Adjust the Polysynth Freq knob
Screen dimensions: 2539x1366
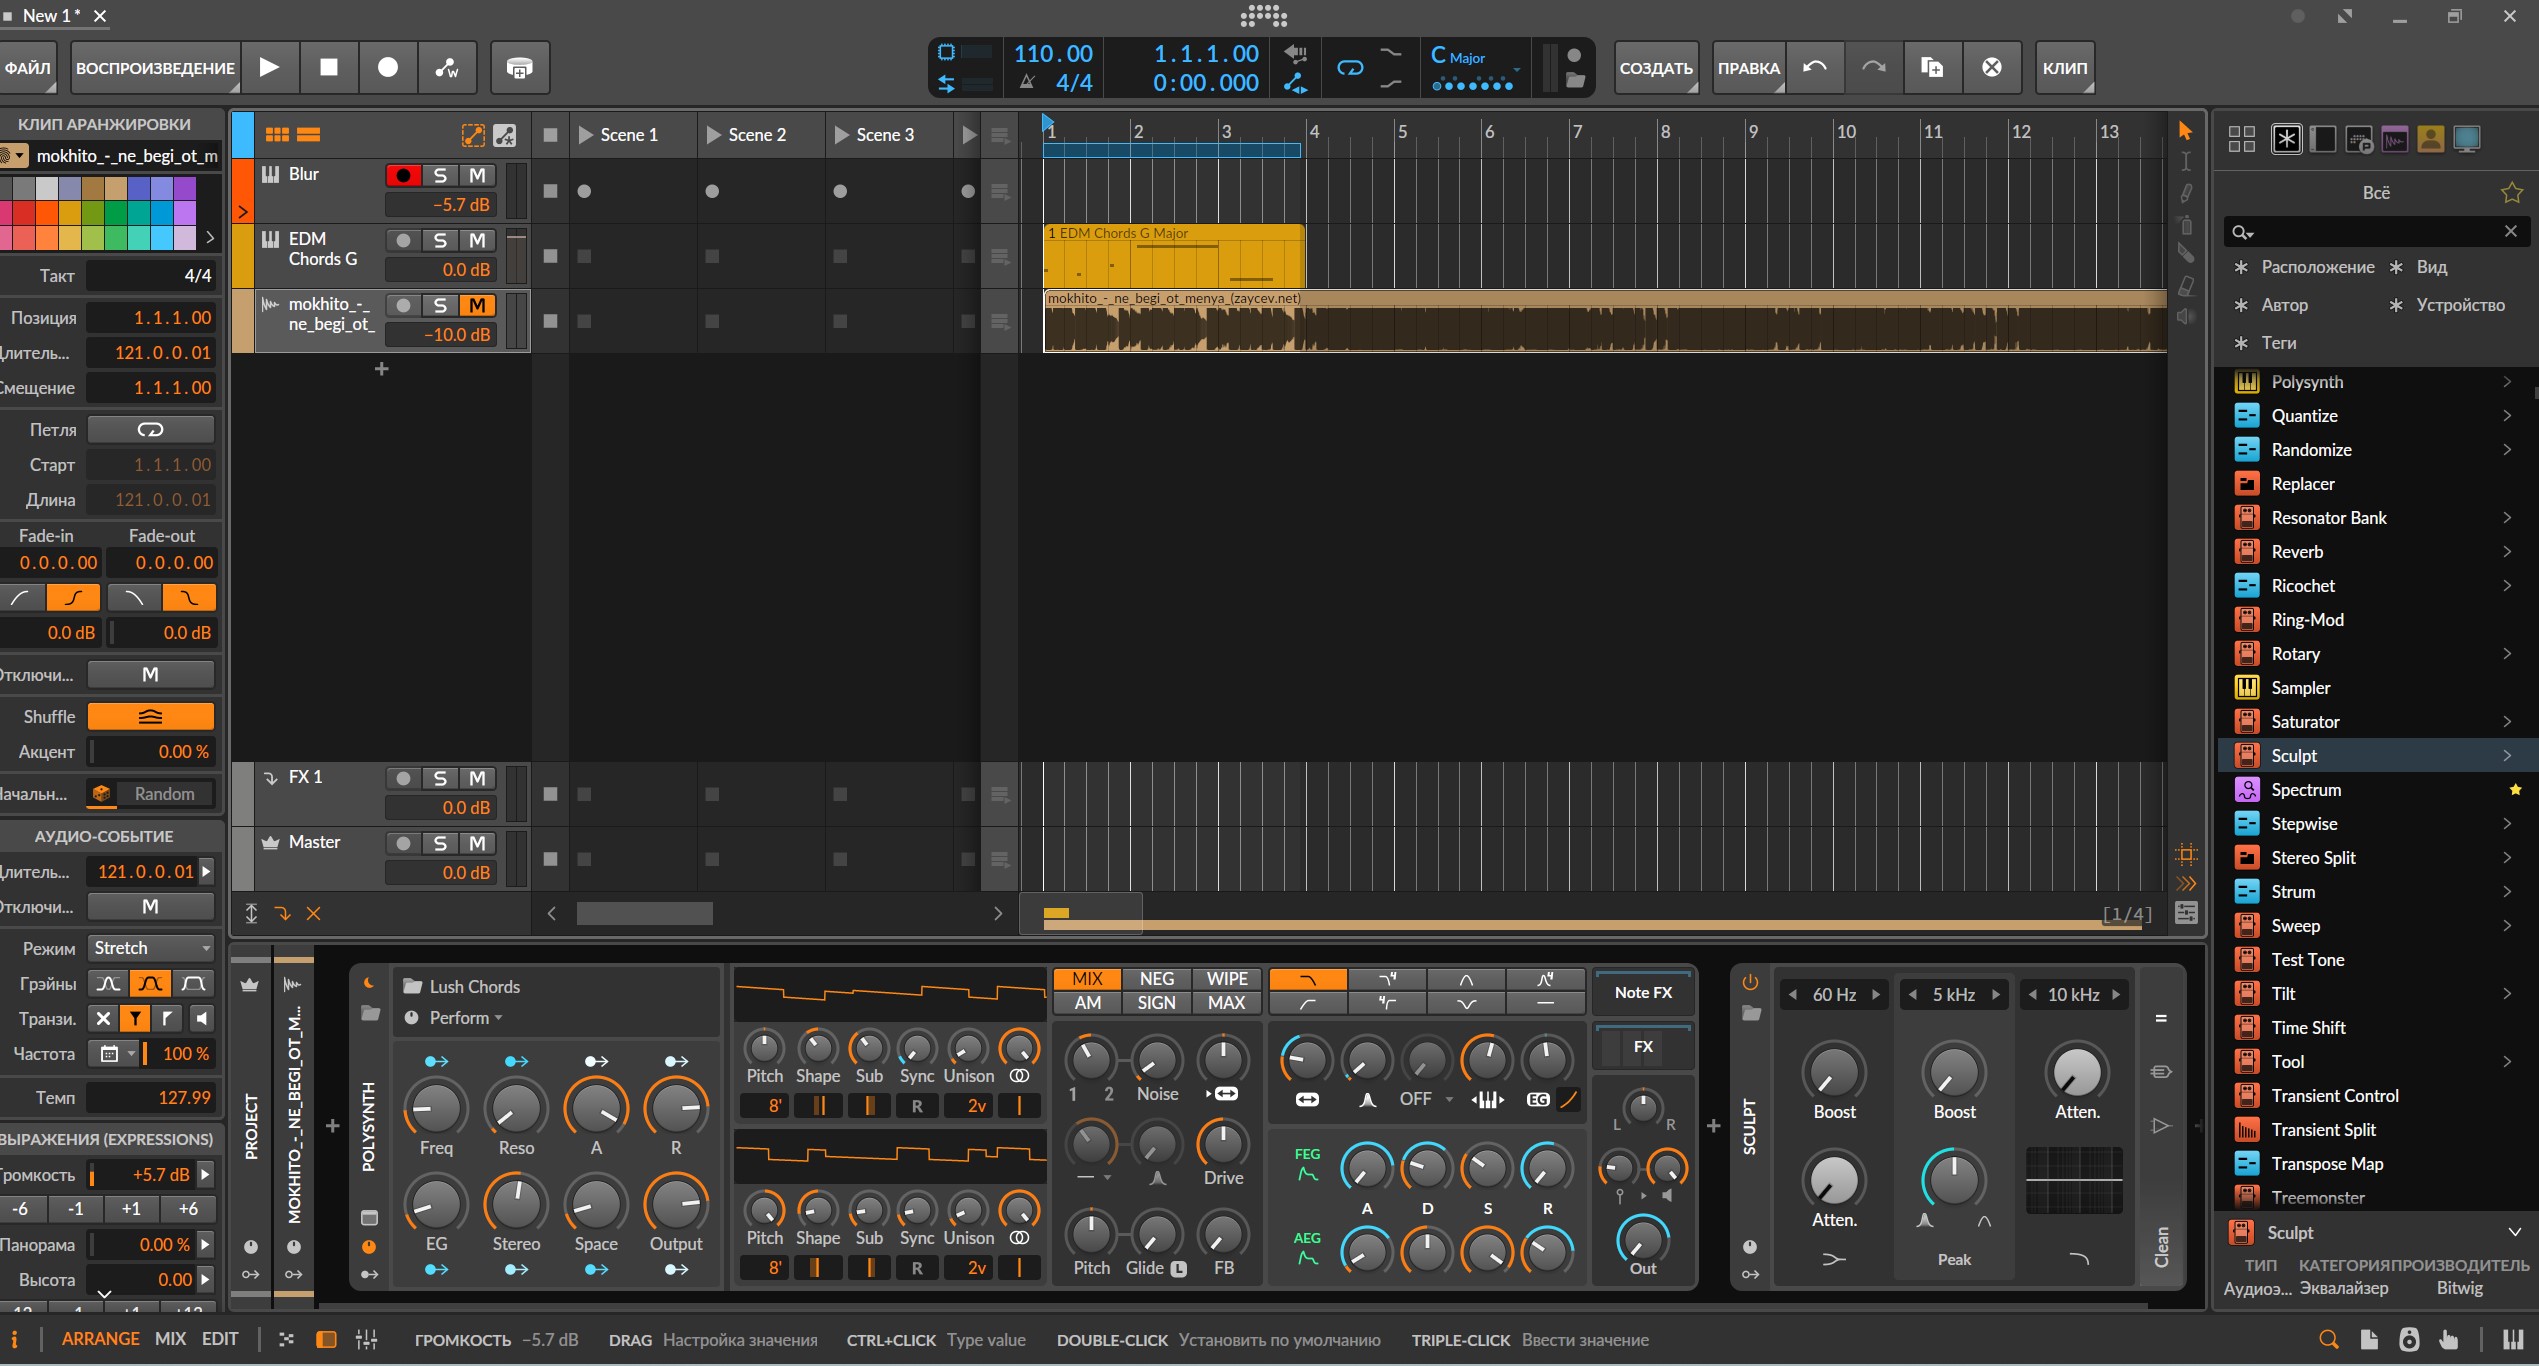(x=436, y=1107)
